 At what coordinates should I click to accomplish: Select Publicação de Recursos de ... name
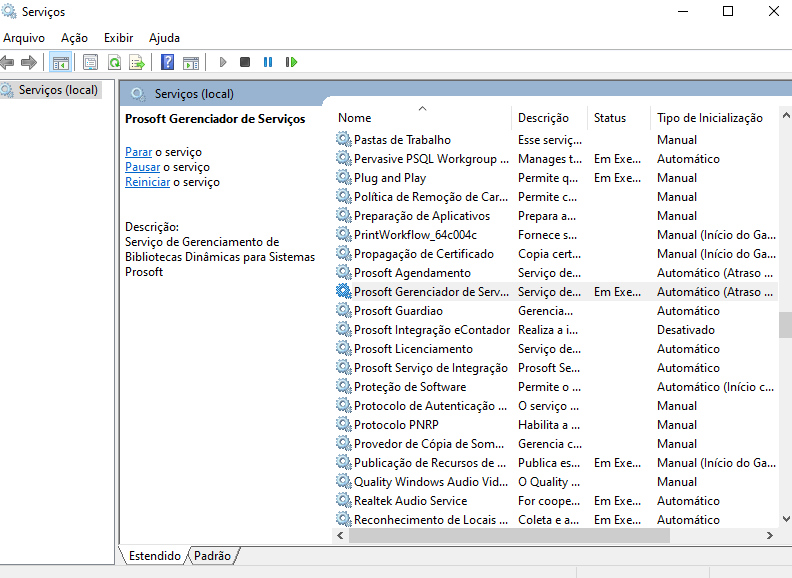pyautogui.click(x=430, y=463)
